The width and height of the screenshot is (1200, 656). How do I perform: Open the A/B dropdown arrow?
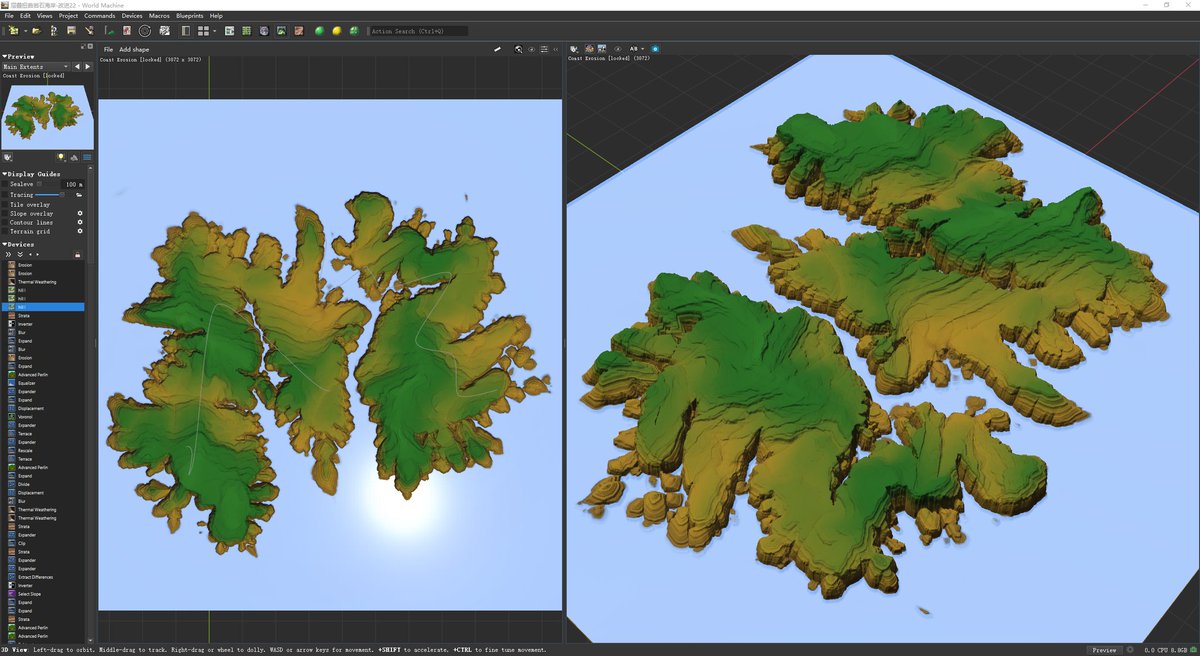[643, 49]
